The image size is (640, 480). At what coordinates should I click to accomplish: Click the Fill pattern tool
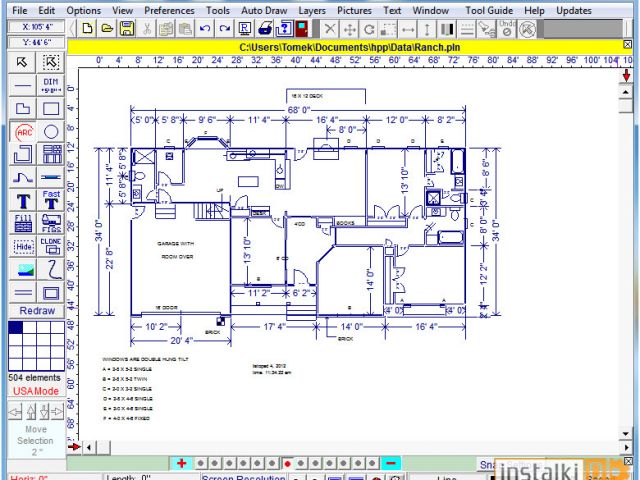[x=23, y=221]
